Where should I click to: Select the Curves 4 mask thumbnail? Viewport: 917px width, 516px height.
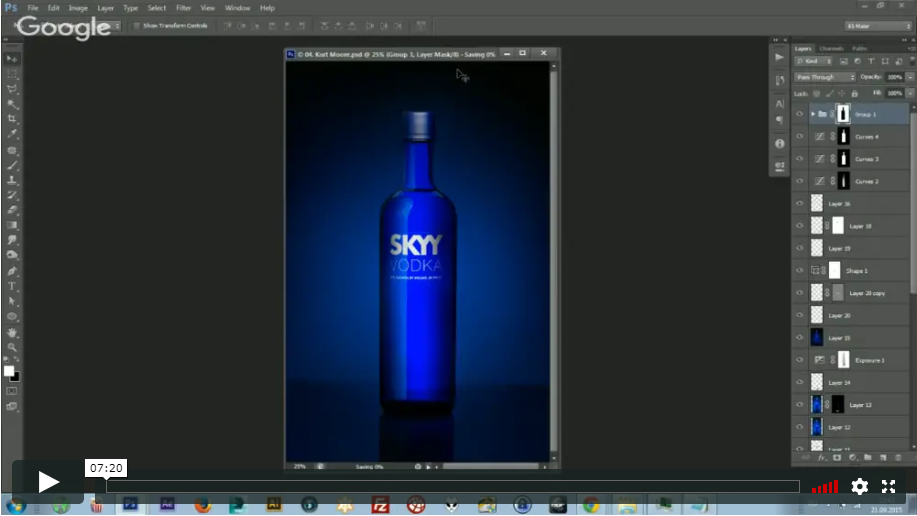click(843, 136)
